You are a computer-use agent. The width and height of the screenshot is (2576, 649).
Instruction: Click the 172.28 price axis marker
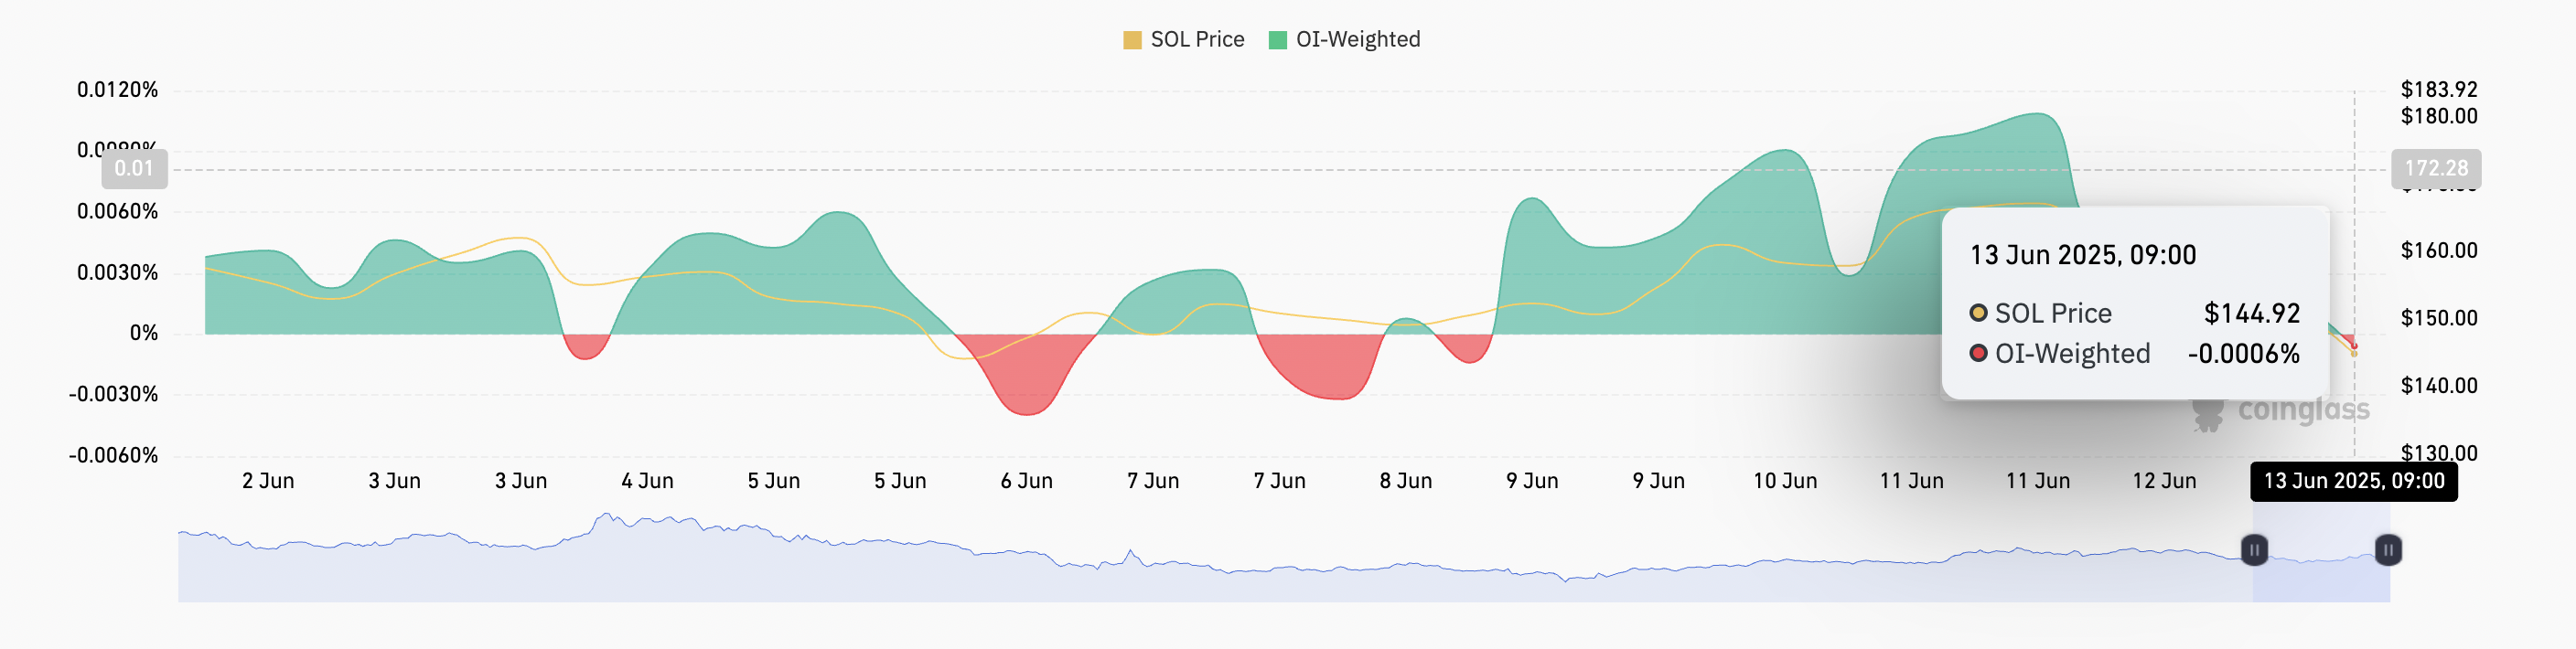pos(2435,169)
